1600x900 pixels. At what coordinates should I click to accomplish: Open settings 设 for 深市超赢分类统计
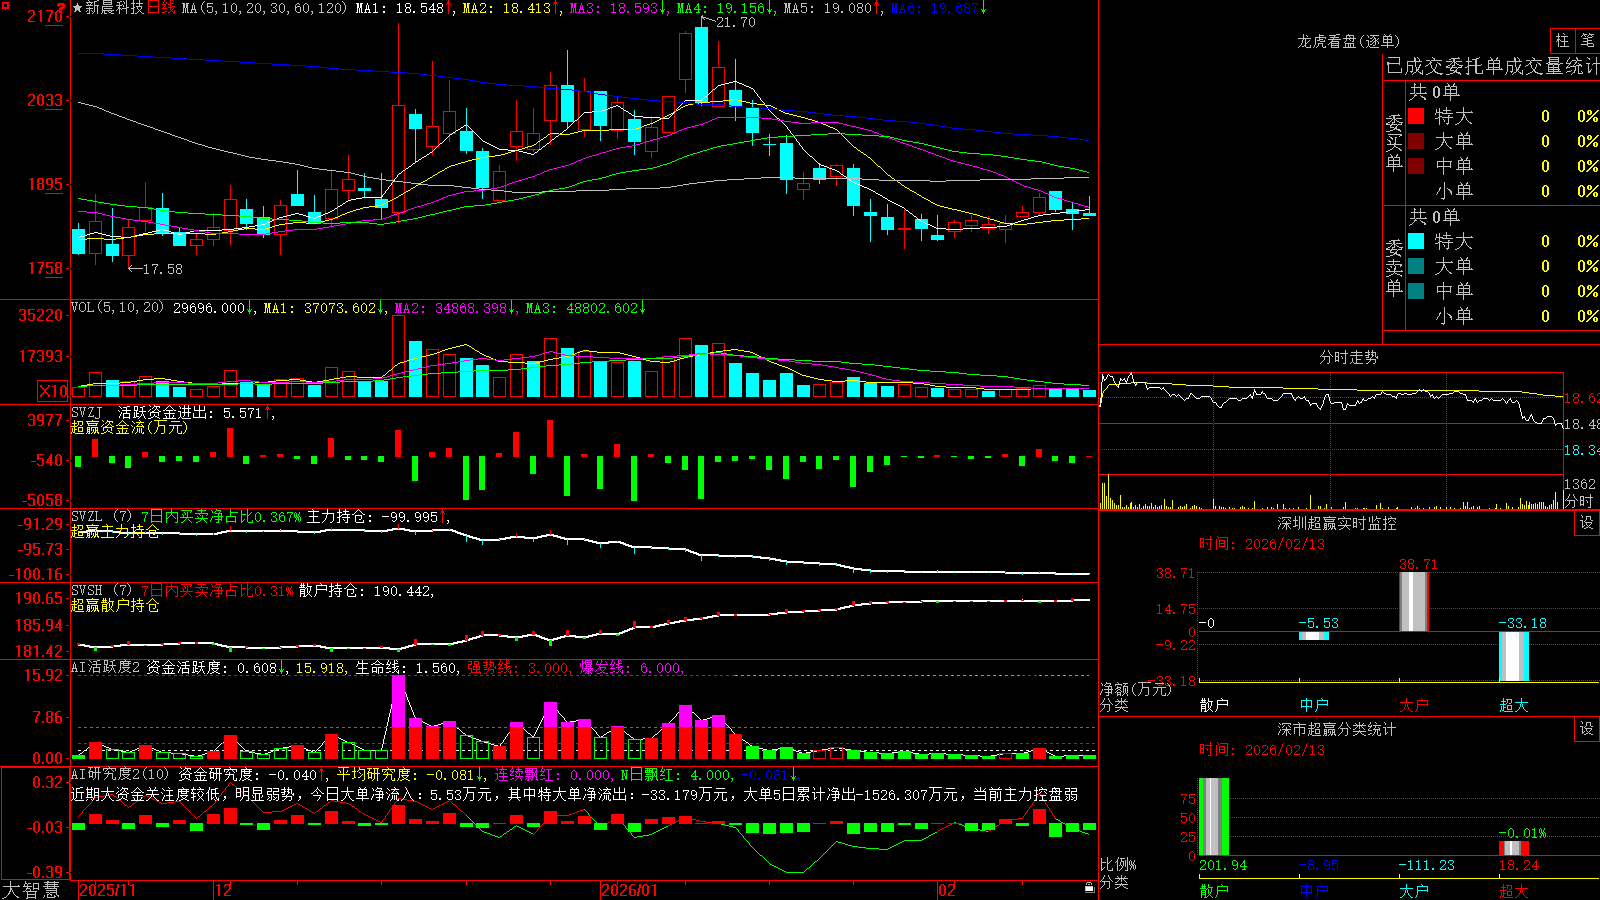(x=1587, y=729)
